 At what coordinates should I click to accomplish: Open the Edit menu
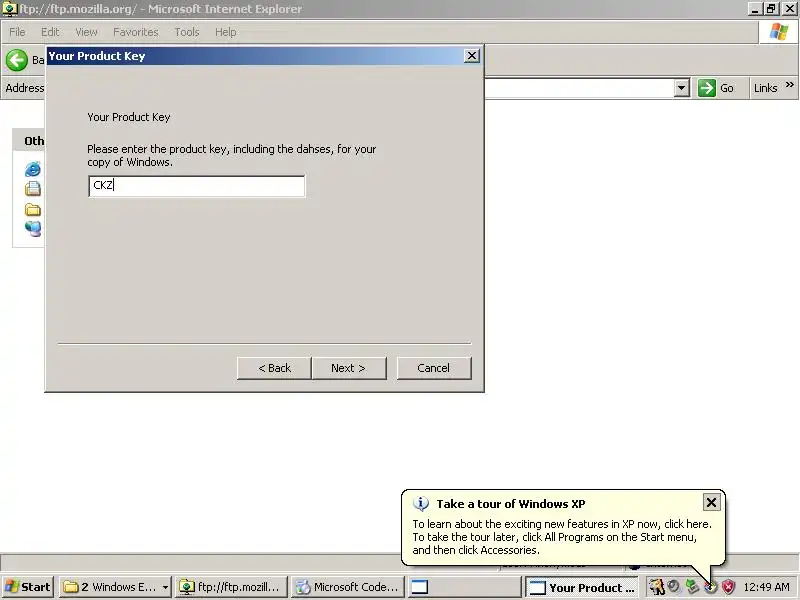point(50,32)
